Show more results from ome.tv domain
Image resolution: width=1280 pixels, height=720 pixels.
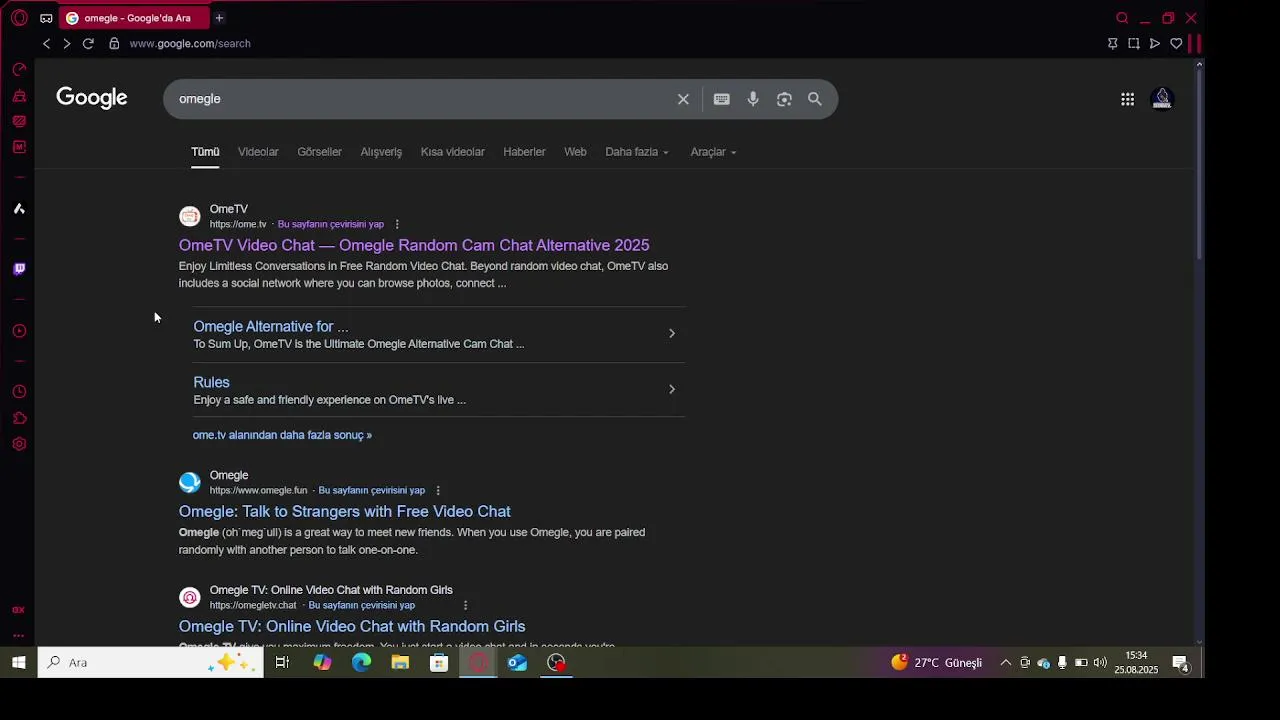(x=282, y=435)
